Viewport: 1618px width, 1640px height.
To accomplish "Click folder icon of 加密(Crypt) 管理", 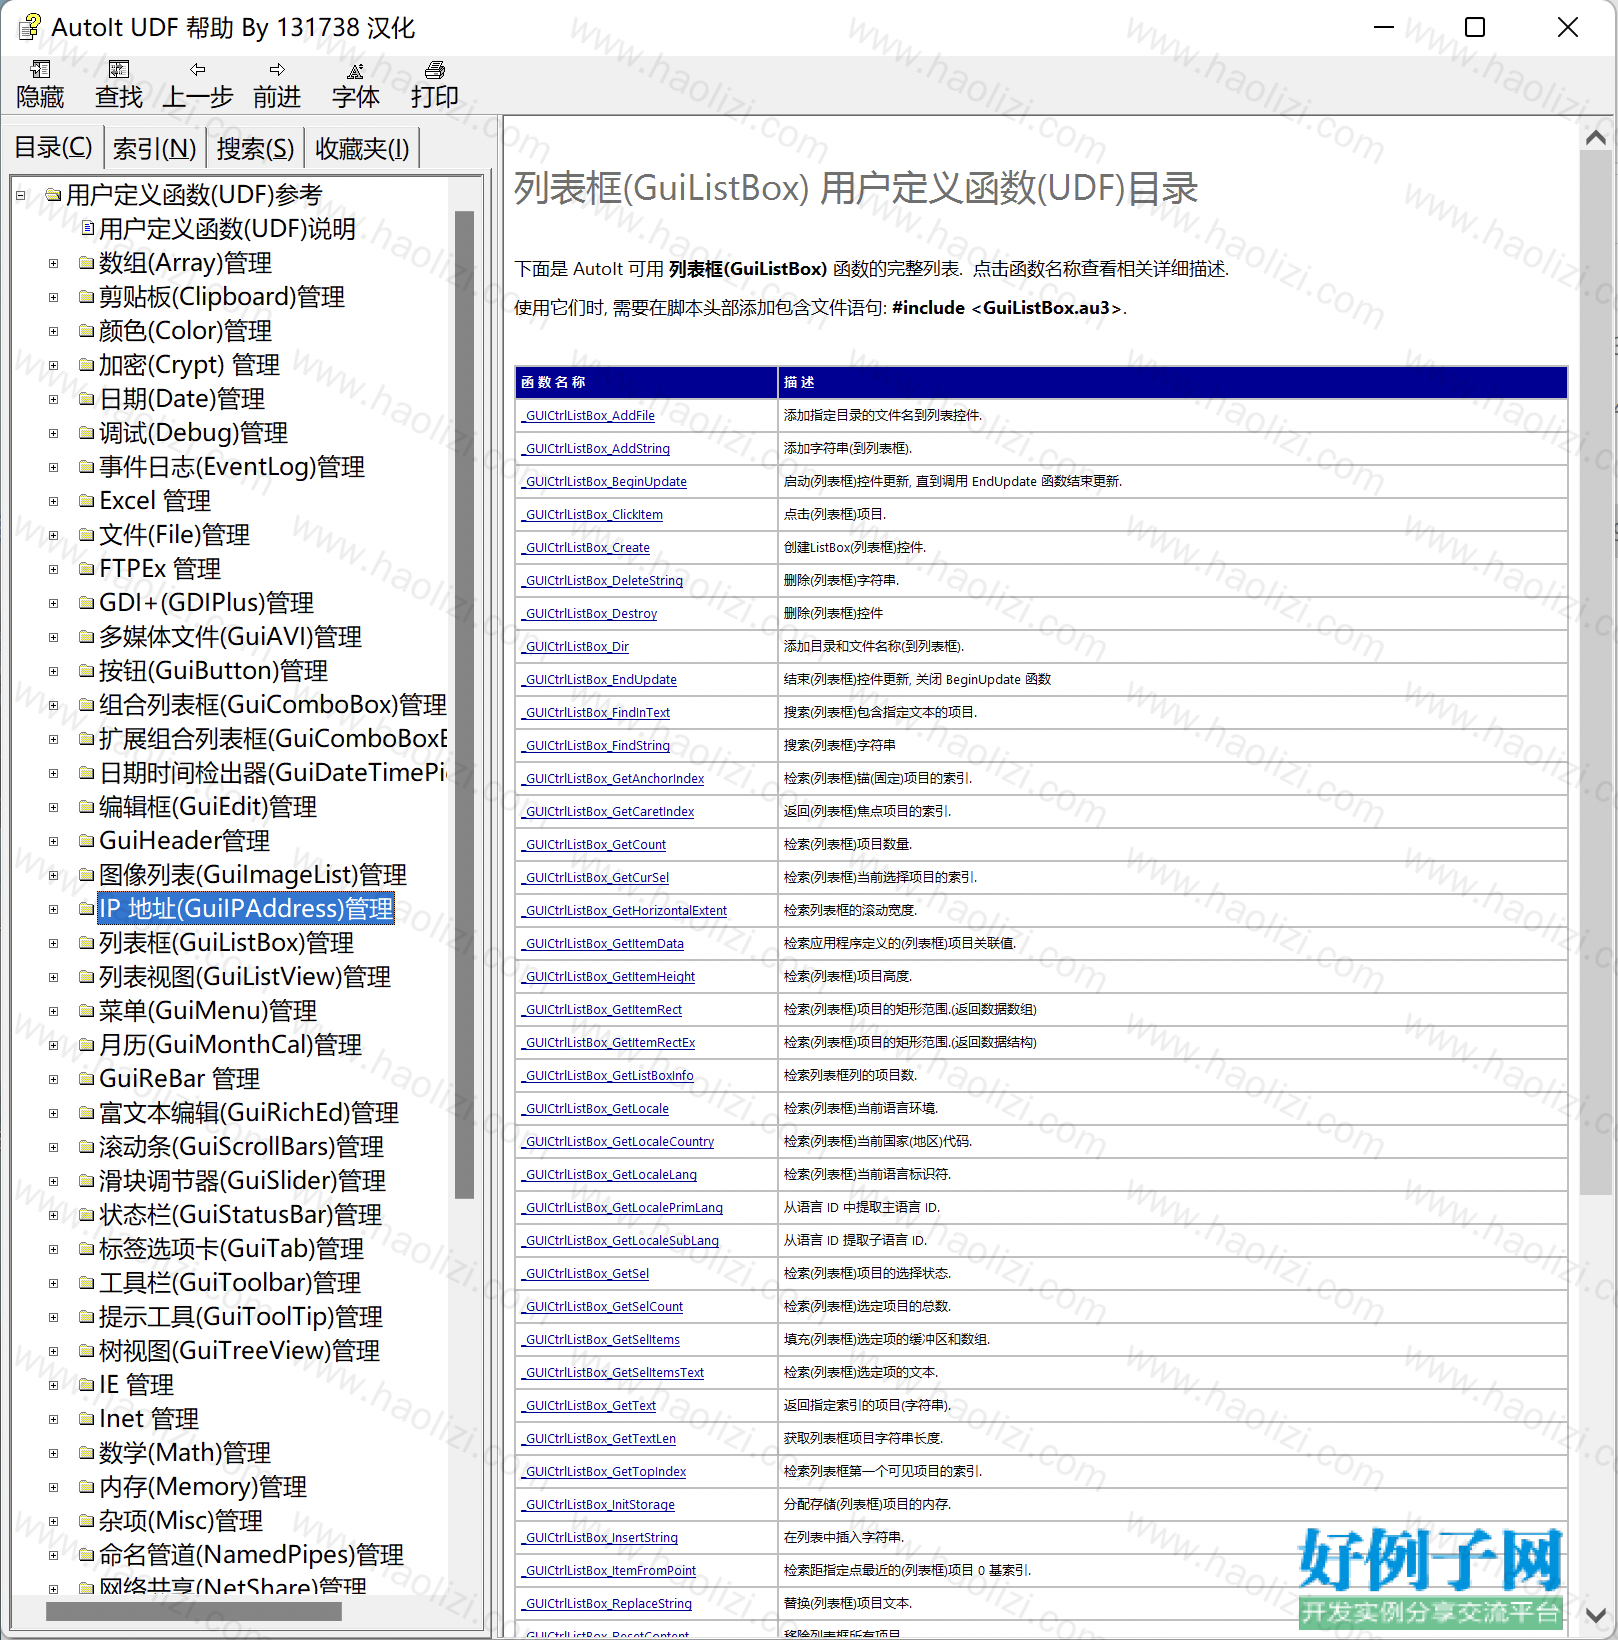I will pos(87,366).
